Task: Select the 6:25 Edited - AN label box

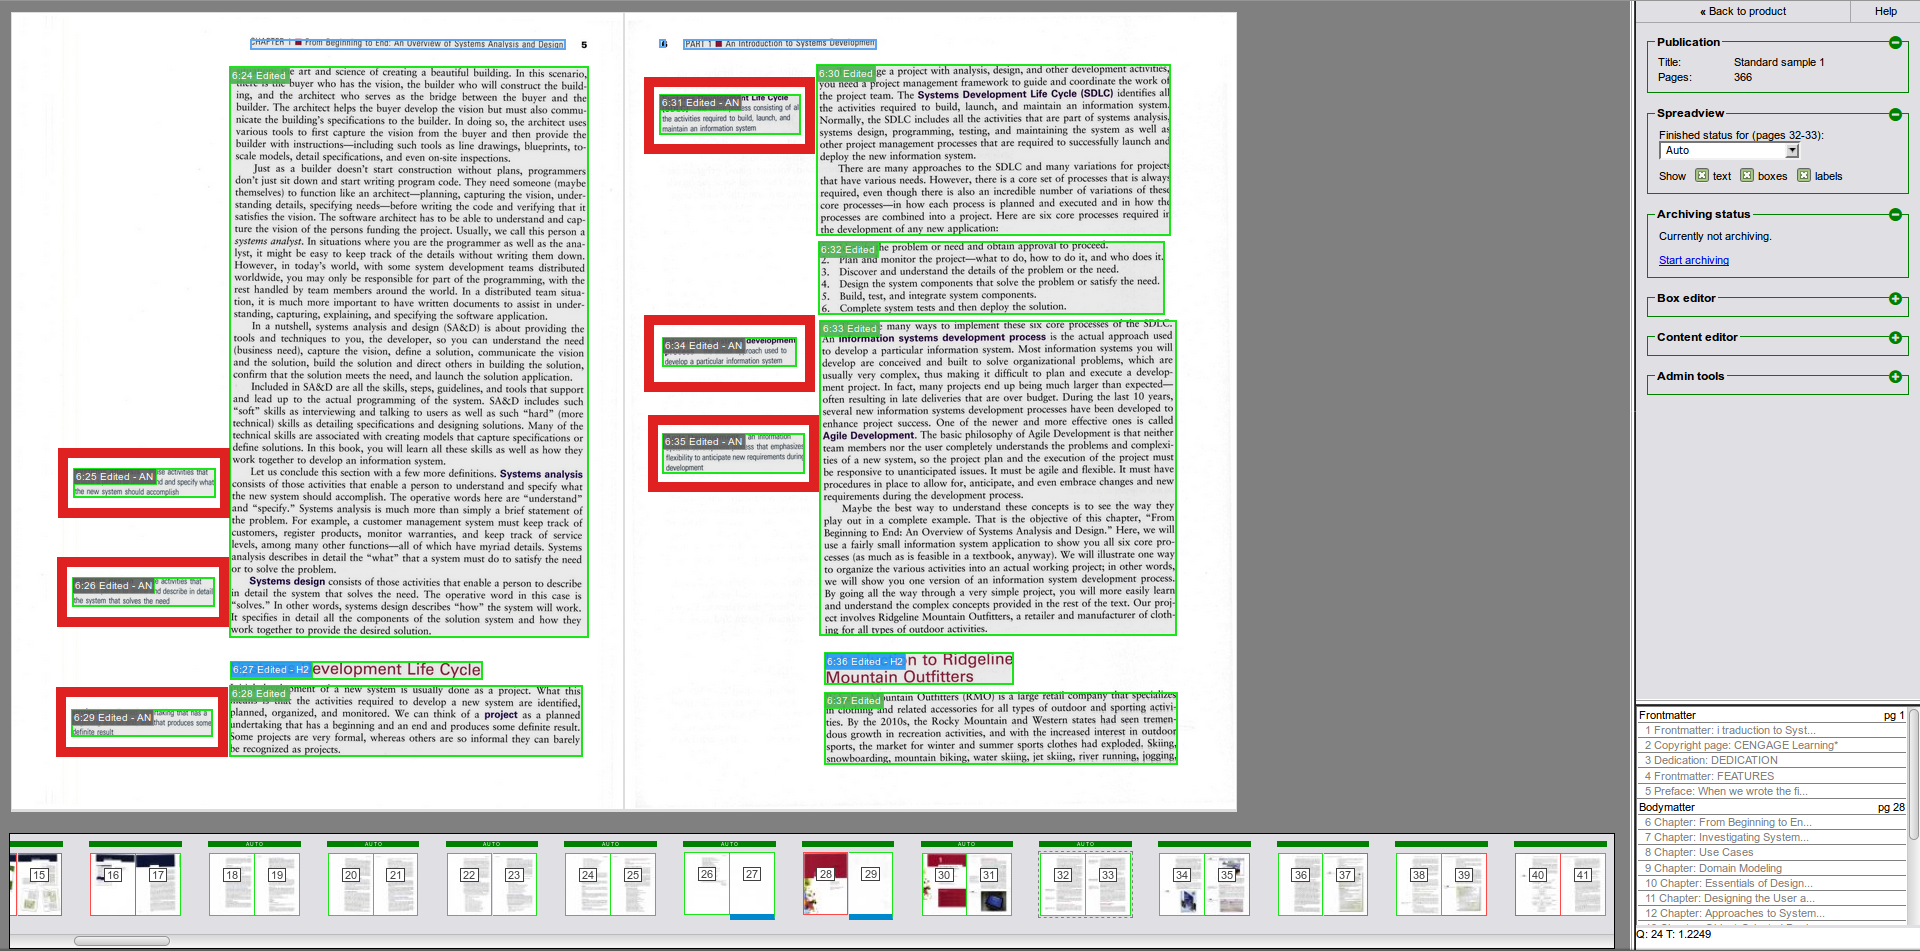Action: click(114, 477)
